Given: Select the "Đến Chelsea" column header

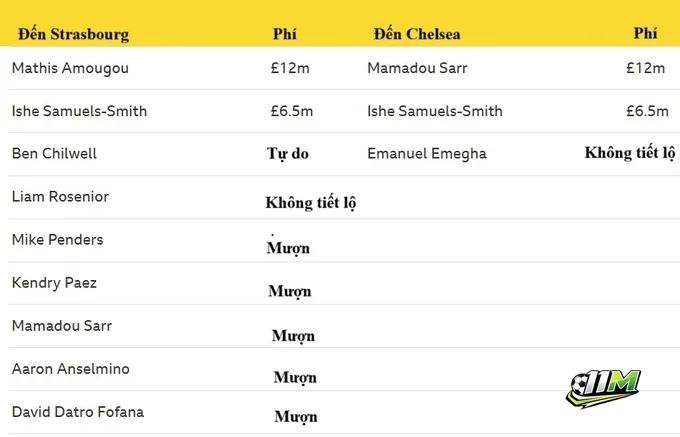Looking at the screenshot, I should tap(416, 33).
